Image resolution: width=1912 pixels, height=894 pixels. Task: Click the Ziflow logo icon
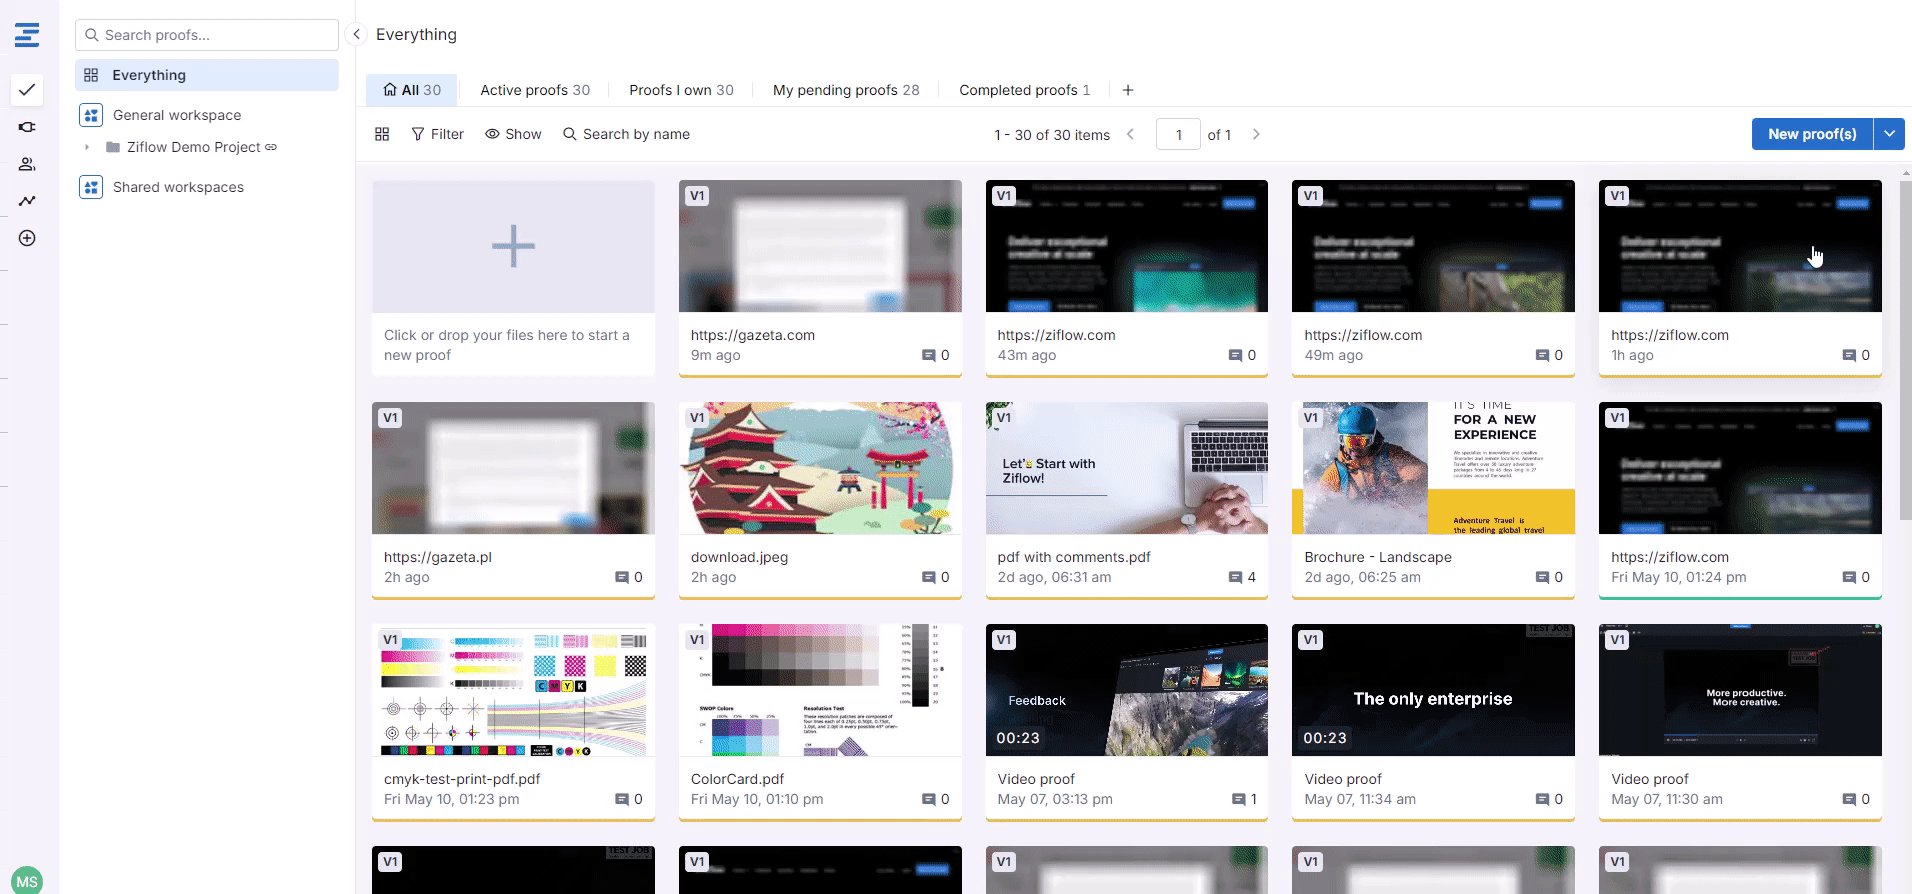coord(27,35)
